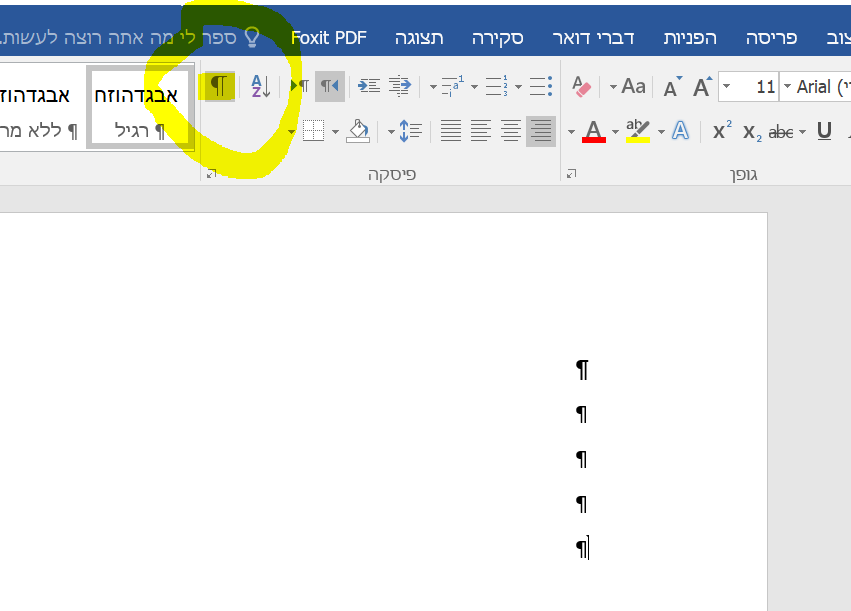Open the multilevel list dropdown arrow
The image size is (851, 611).
coord(433,87)
